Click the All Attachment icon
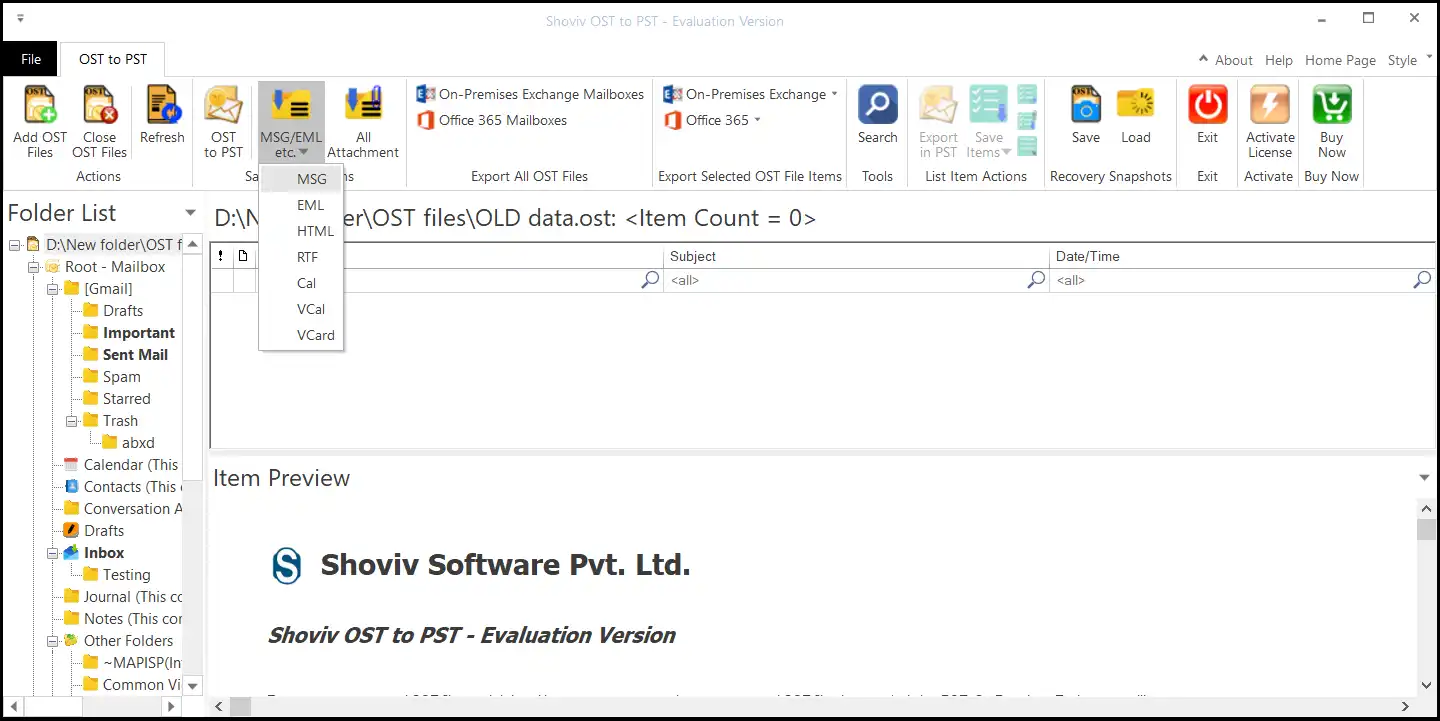Screen dimensions: 1440x721 pyautogui.click(x=363, y=105)
